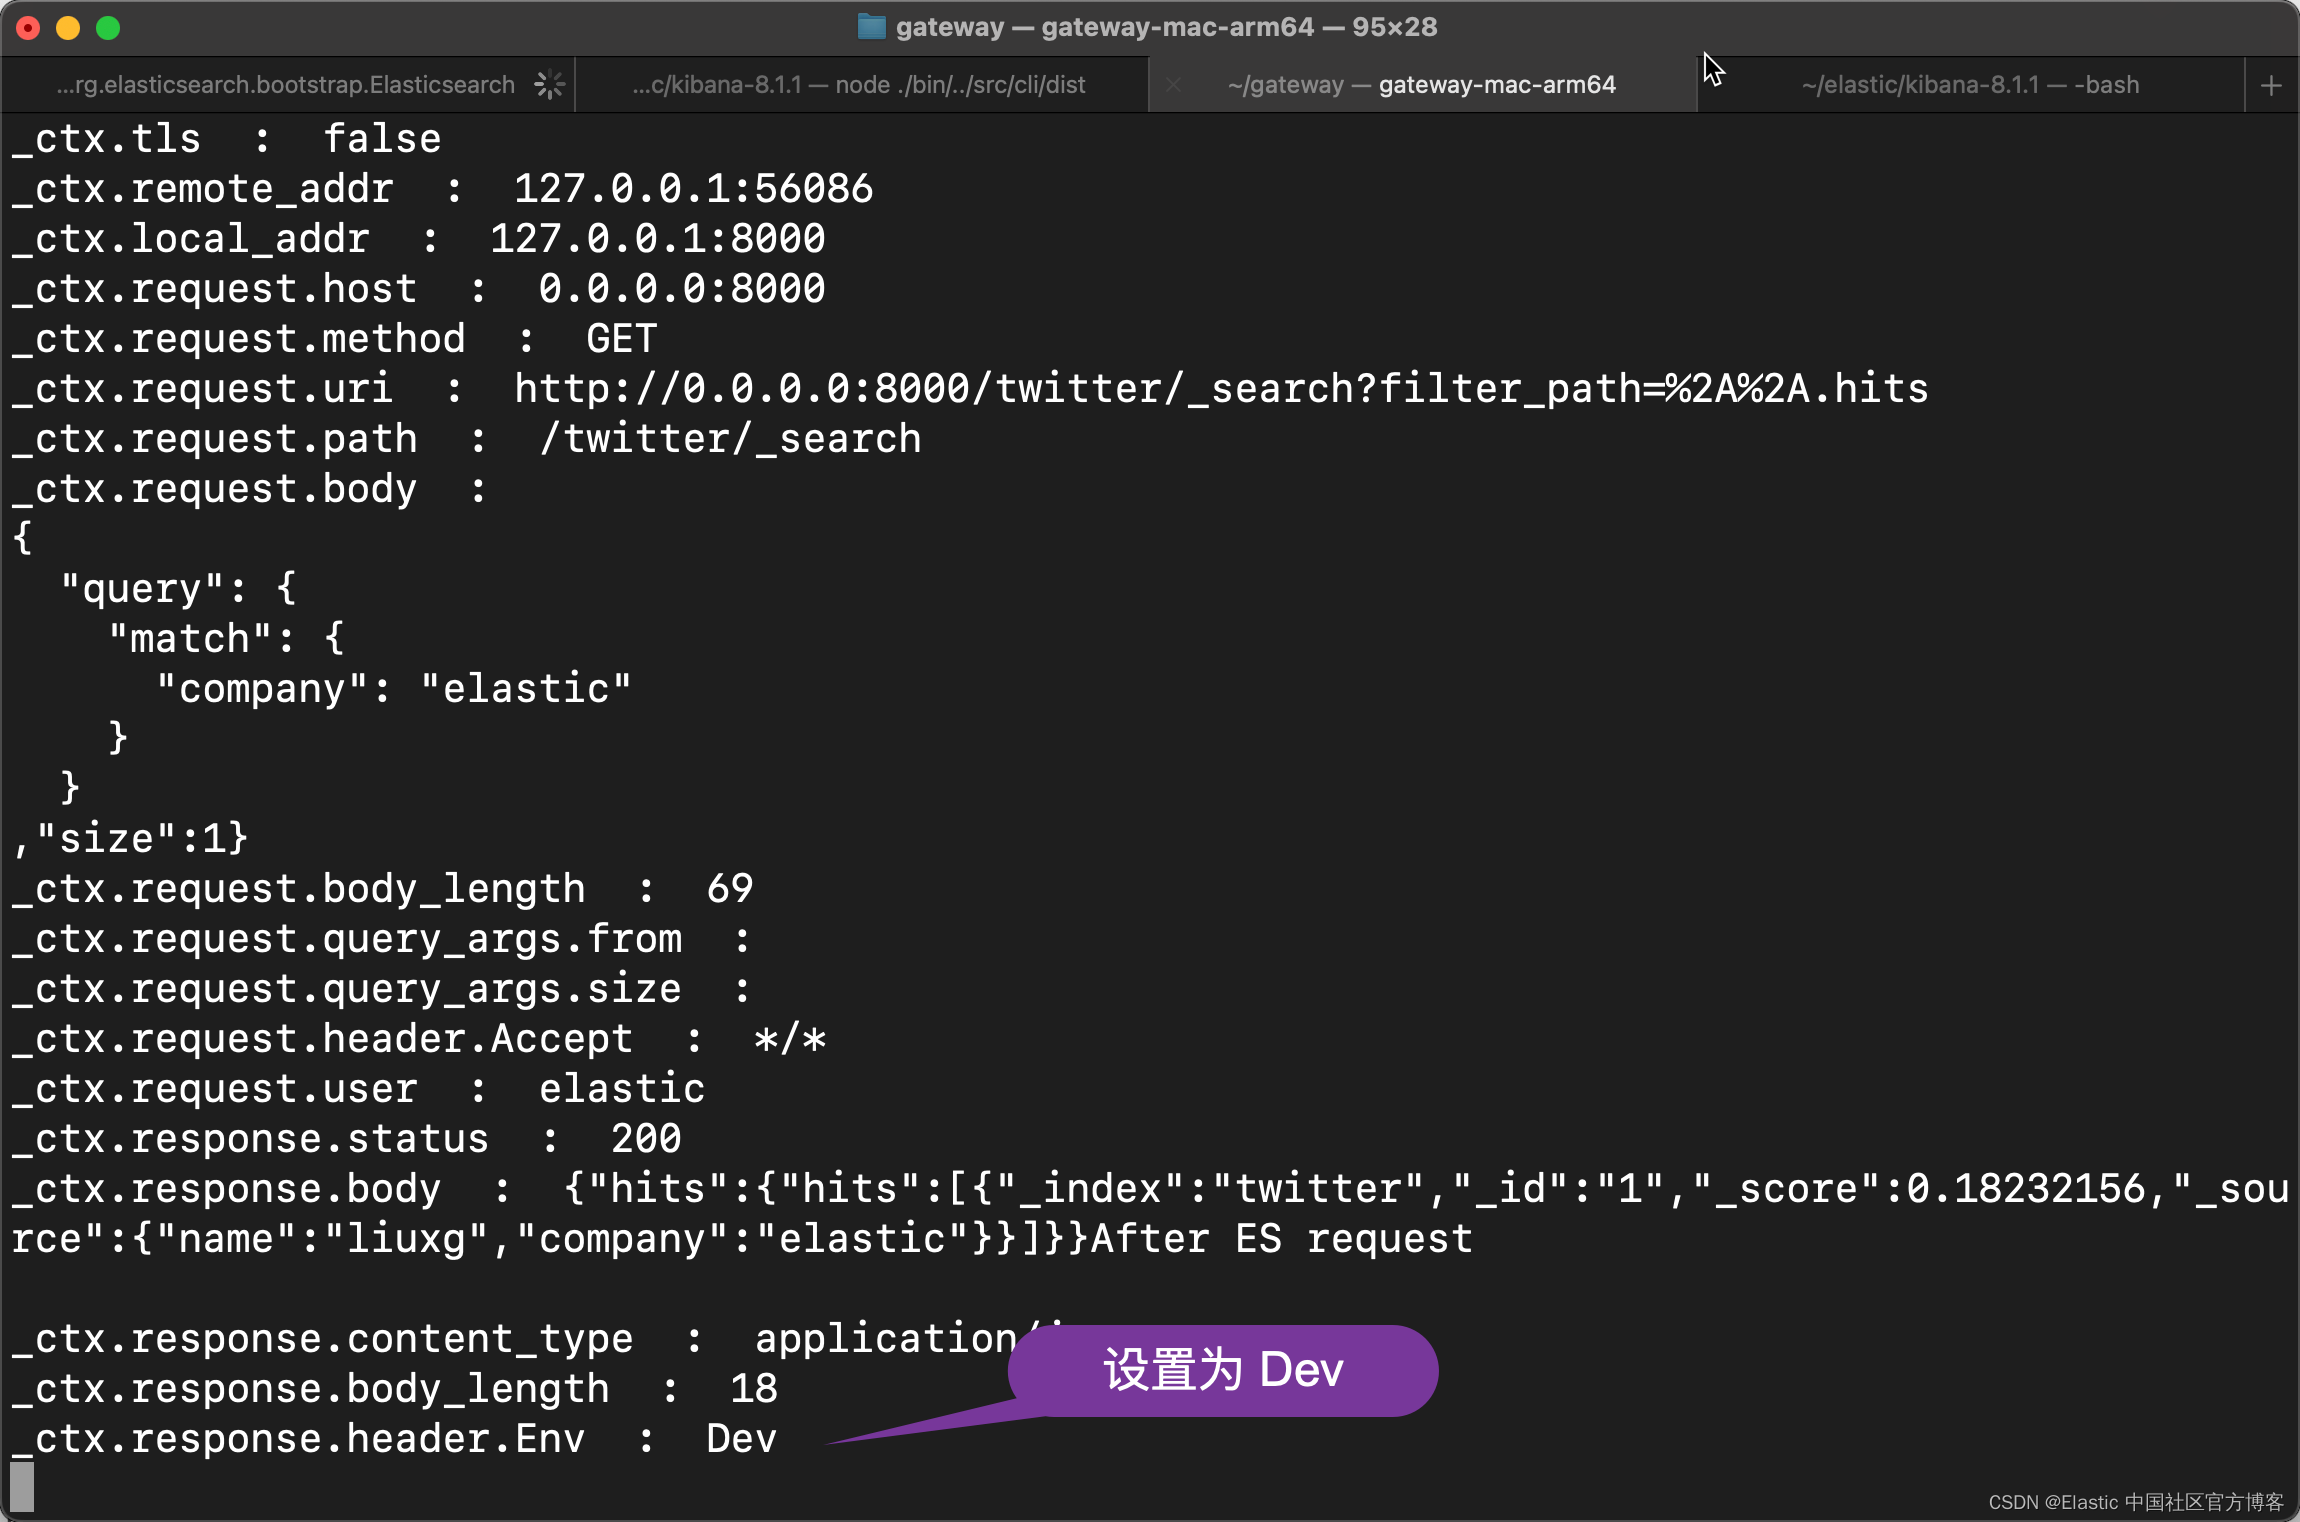Click the green fullscreen window button
Viewport: 2300px width, 1522px height.
(x=108, y=28)
